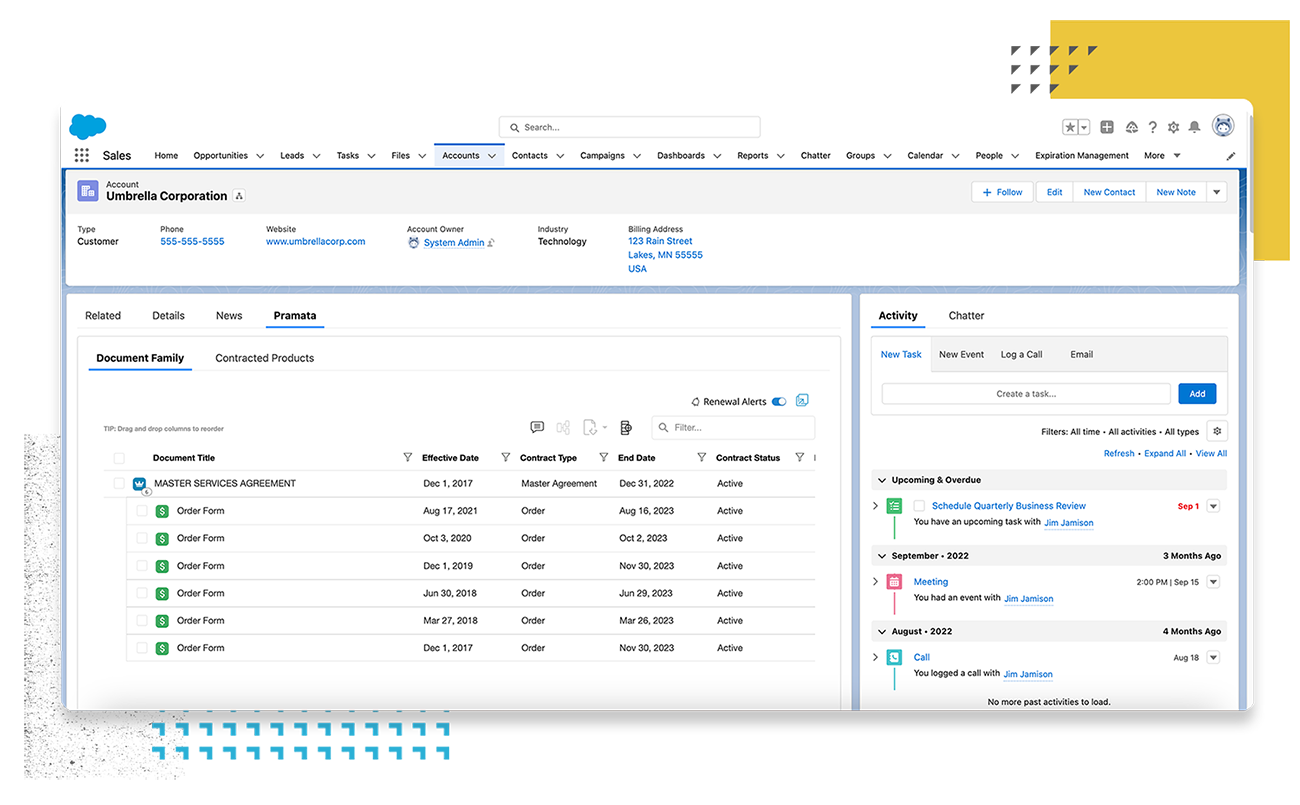
Task: Filter the Contract Status column
Action: tap(799, 458)
